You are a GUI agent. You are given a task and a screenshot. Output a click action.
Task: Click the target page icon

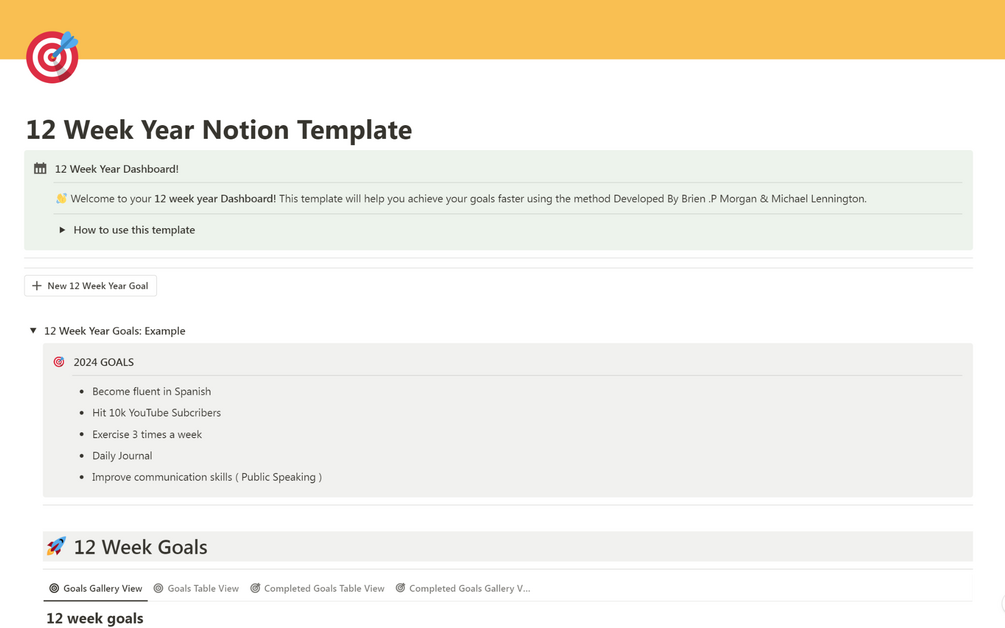coord(52,57)
